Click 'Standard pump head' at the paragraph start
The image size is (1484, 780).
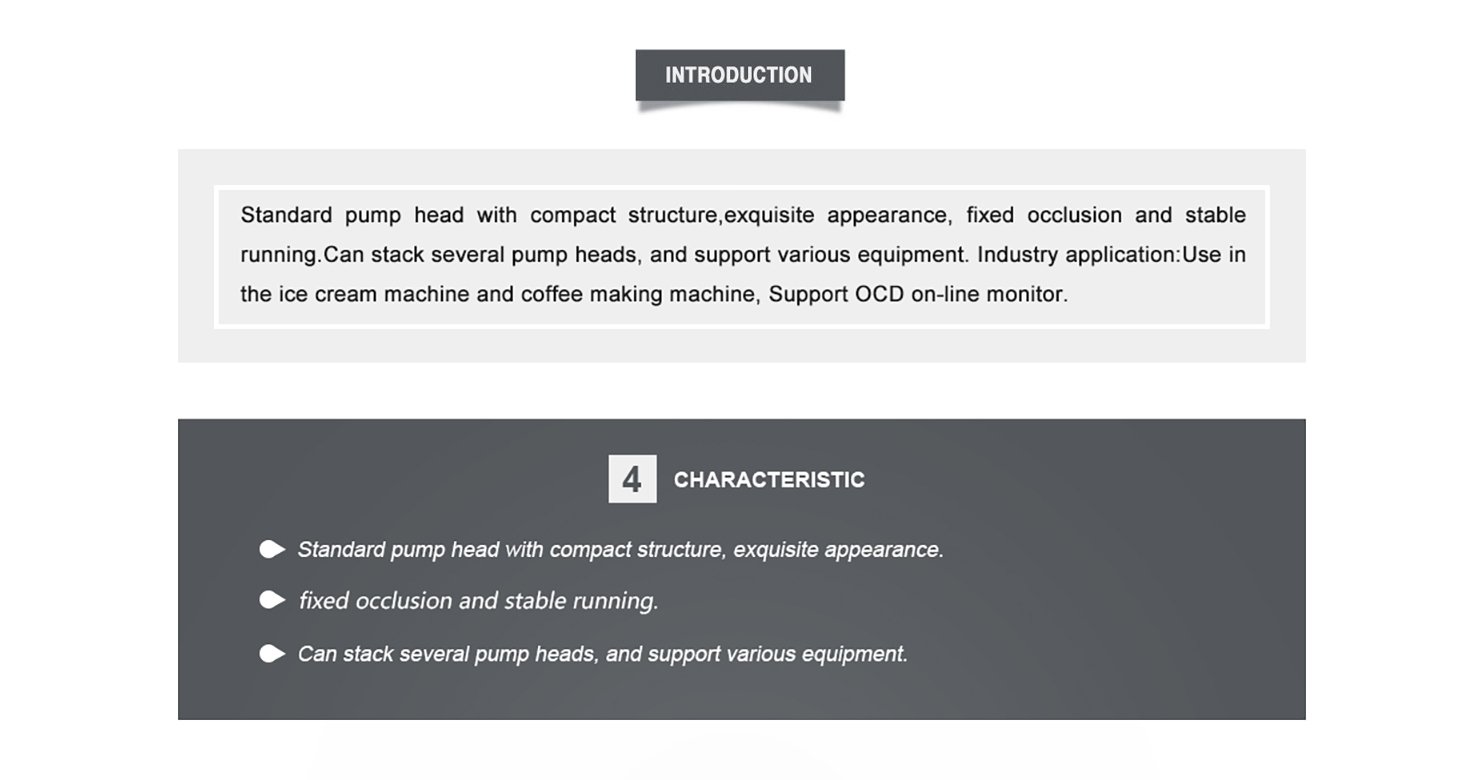[x=352, y=215]
